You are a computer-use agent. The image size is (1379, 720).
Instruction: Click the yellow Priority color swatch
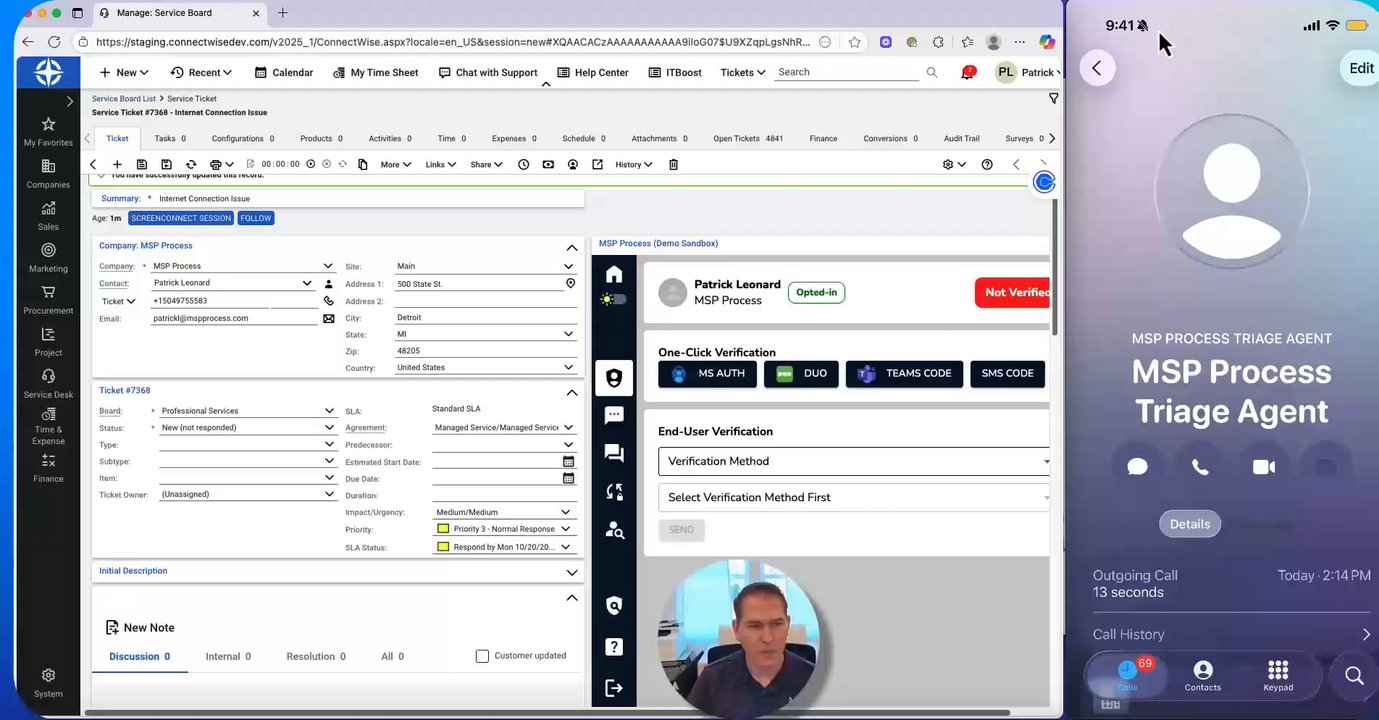(x=443, y=529)
